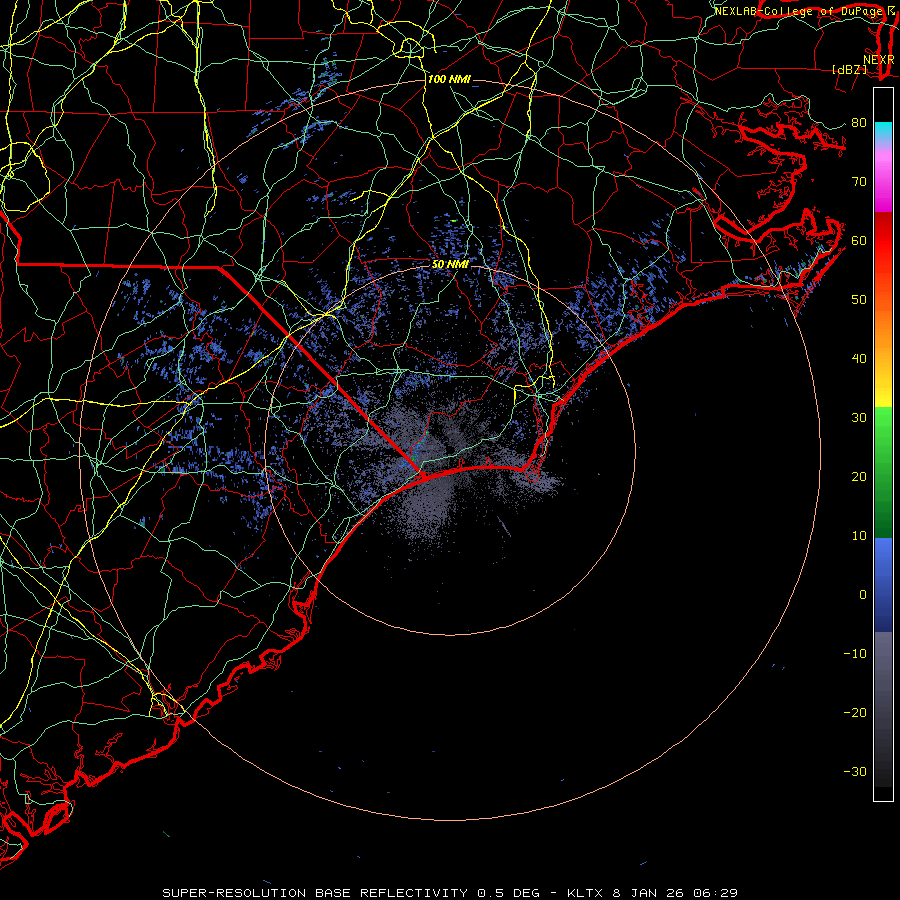
Task: Click the dBZ units label
Action: 849,69
